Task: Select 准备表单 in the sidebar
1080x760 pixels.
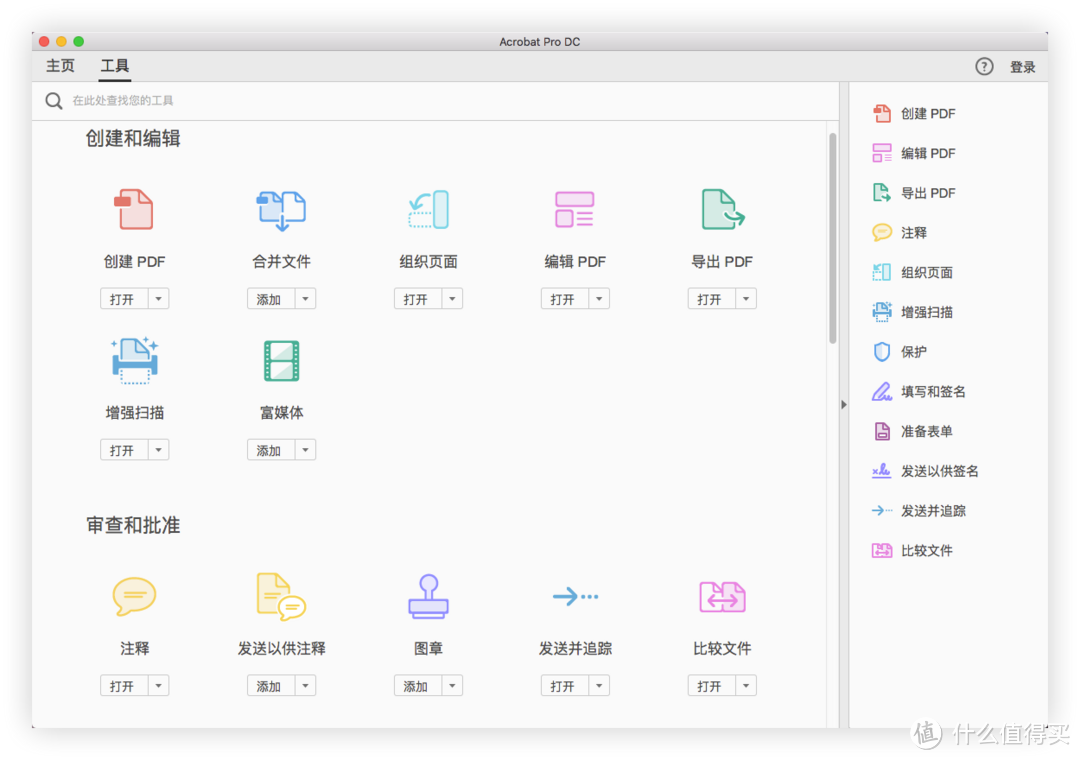Action: point(913,431)
